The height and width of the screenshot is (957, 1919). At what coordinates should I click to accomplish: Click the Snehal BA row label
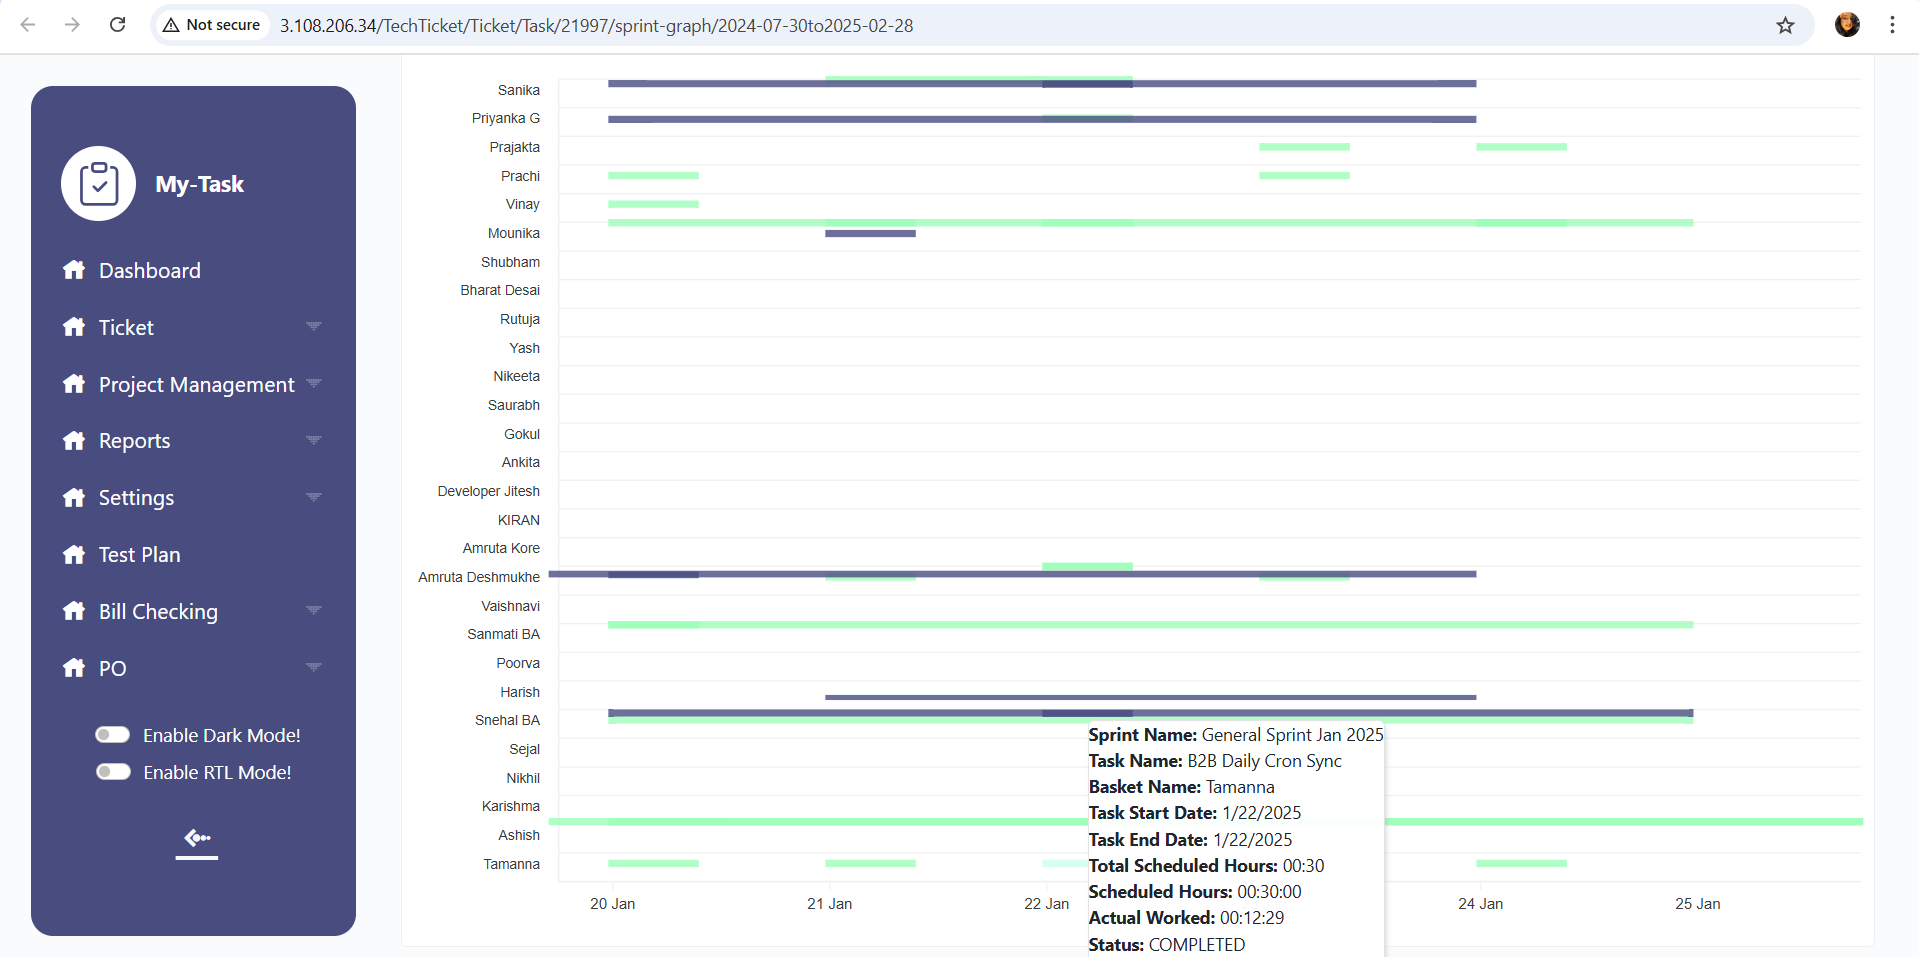click(507, 720)
